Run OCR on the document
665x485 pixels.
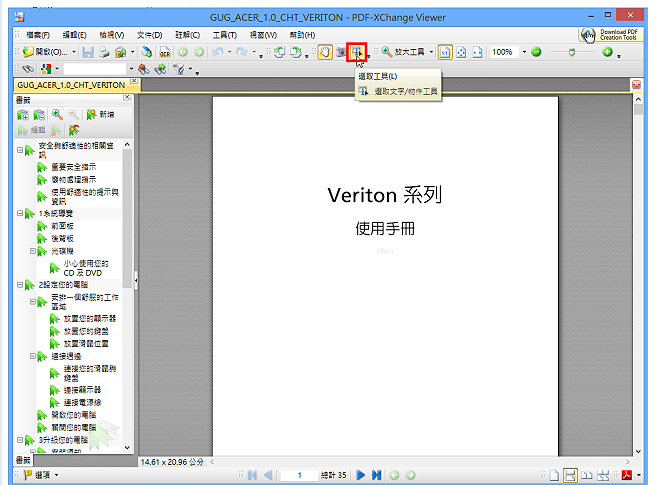tap(165, 52)
